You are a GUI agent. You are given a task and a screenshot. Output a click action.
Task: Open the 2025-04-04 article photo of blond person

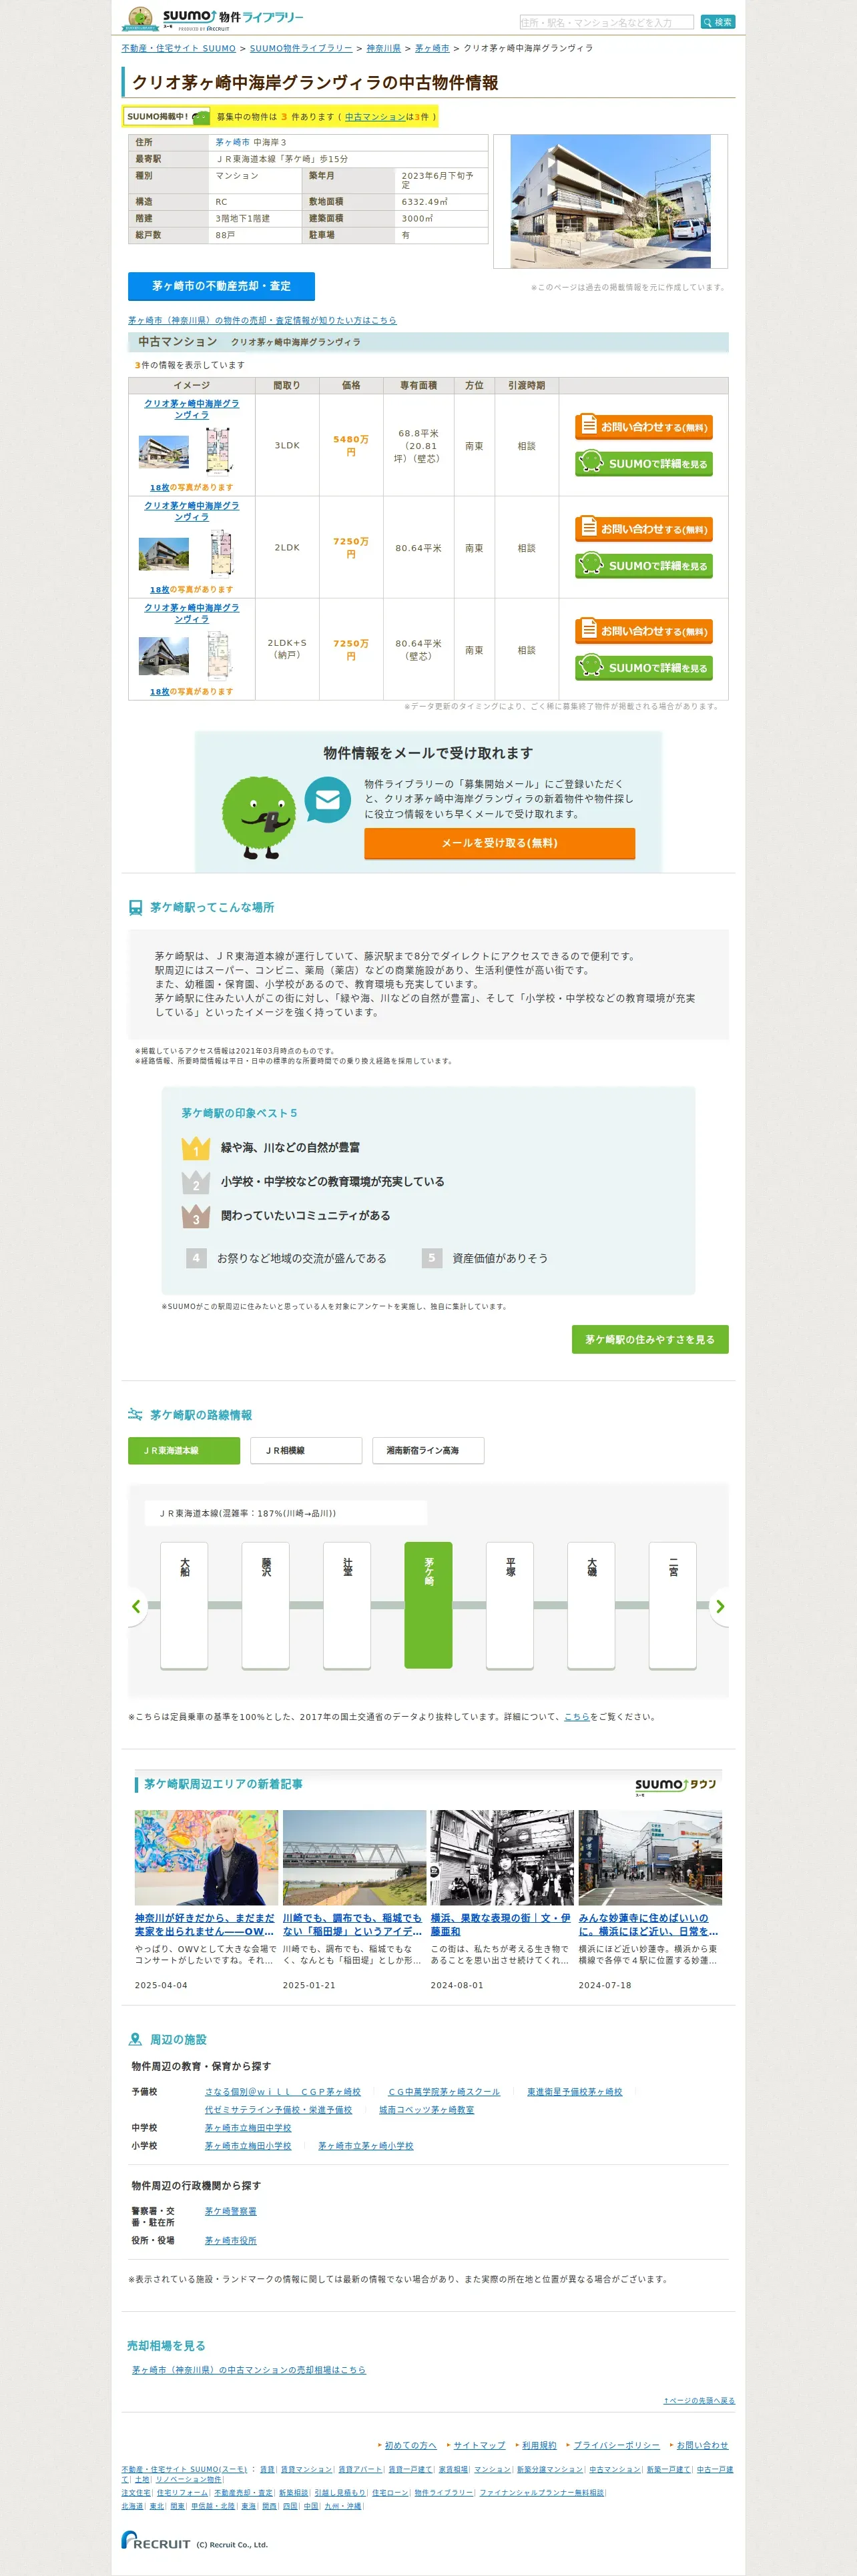(x=206, y=1857)
